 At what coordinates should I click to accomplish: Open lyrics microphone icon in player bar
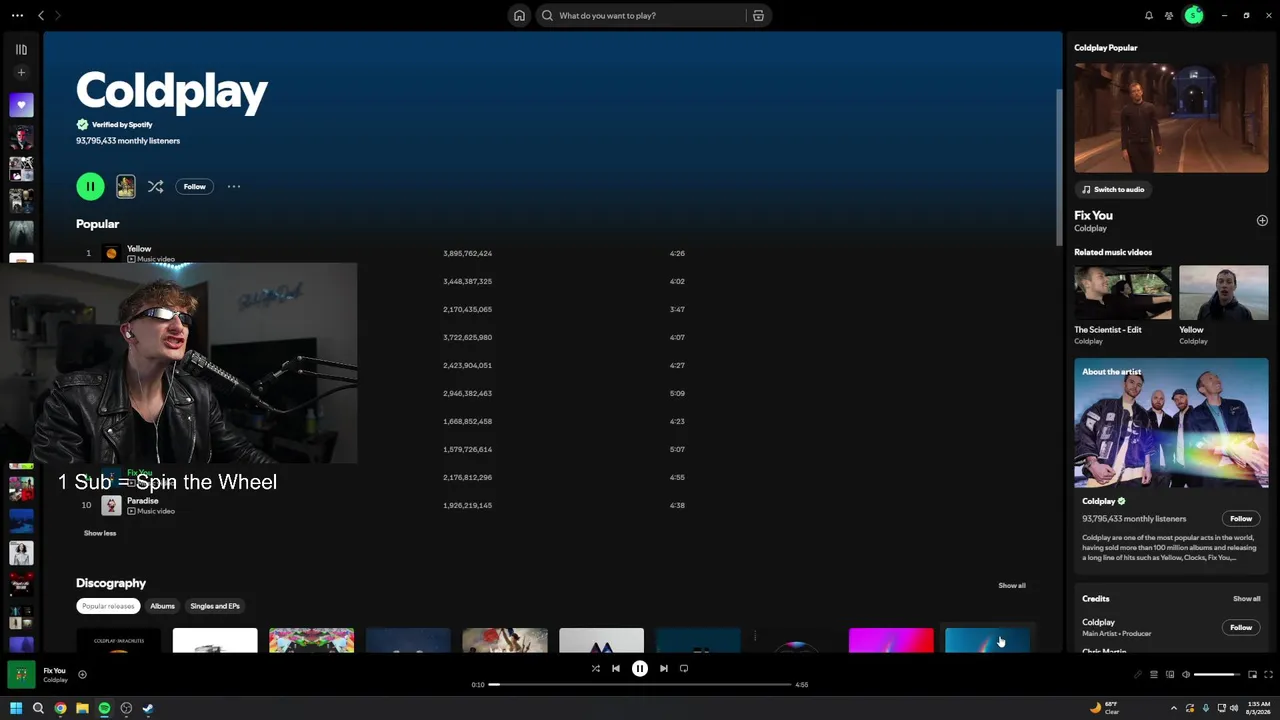point(1138,675)
